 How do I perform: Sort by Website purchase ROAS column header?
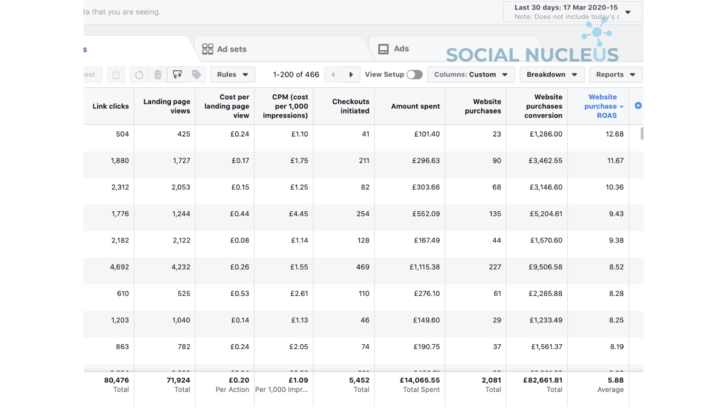point(602,107)
